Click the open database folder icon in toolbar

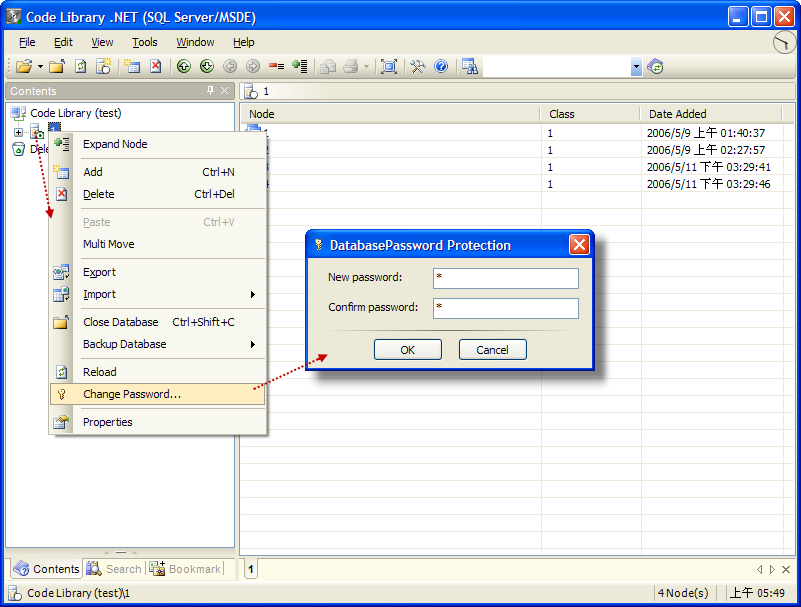point(23,66)
